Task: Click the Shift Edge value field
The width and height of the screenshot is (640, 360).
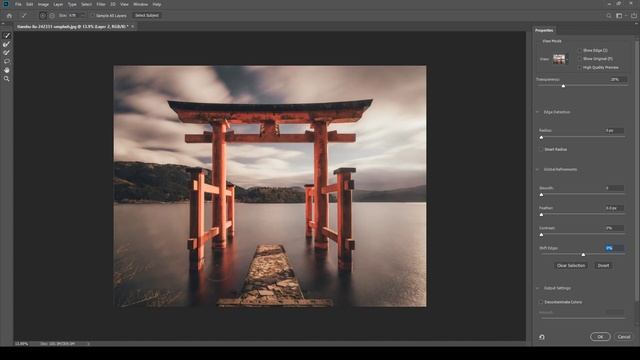Action: click(x=614, y=248)
